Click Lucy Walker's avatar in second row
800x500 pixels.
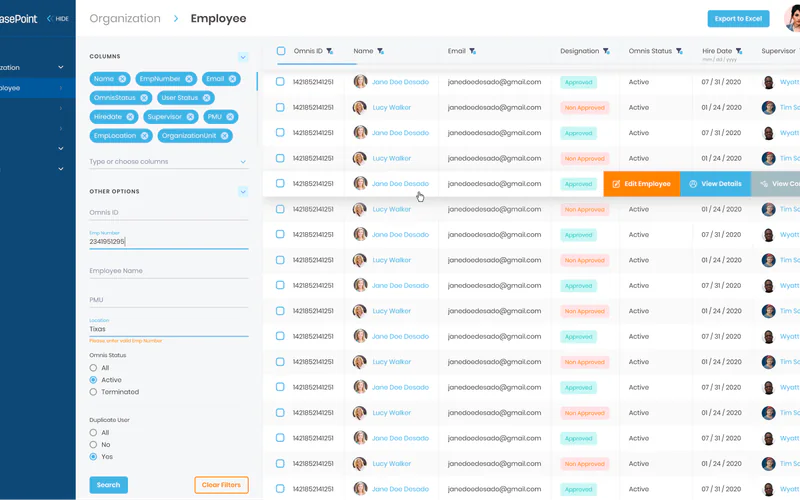360,108
